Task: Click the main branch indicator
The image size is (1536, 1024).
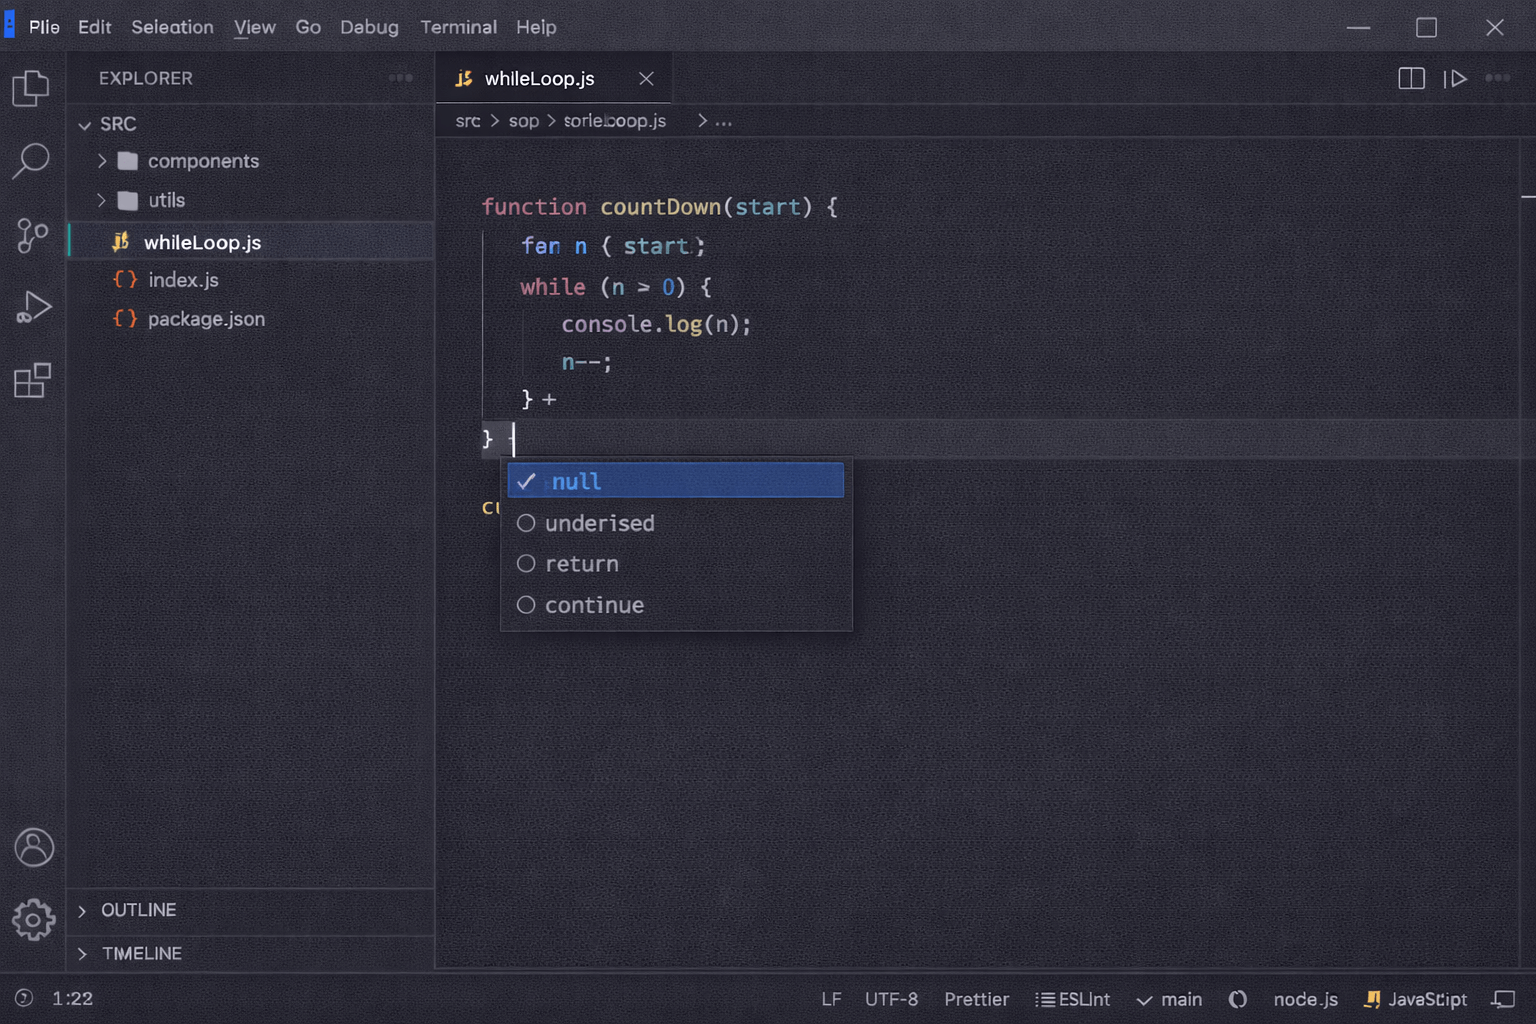Action: [1170, 999]
